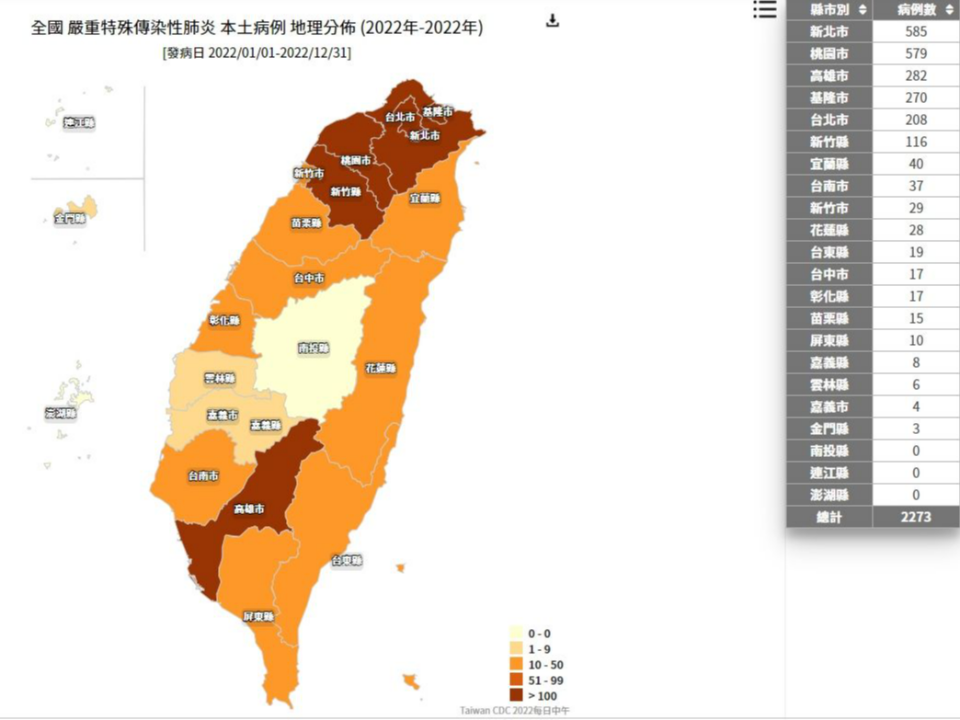The image size is (960, 720).
Task: Click 新北市 row in the table
Action: (x=872, y=31)
